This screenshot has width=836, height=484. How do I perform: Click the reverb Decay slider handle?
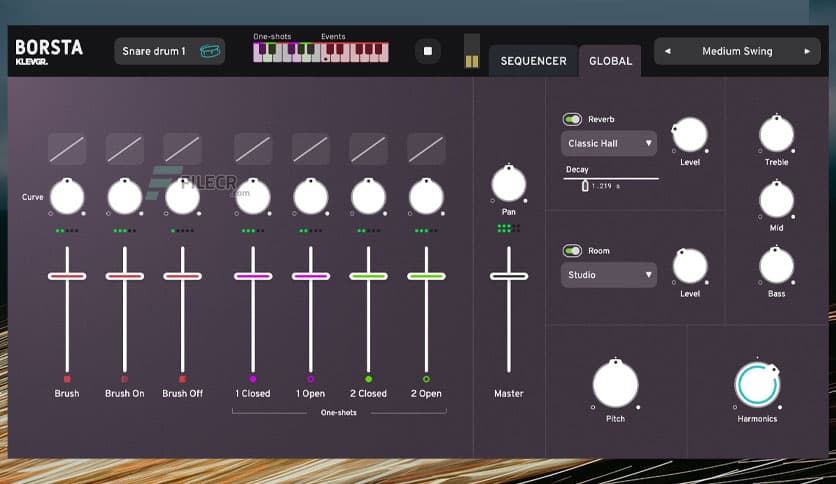coord(585,185)
